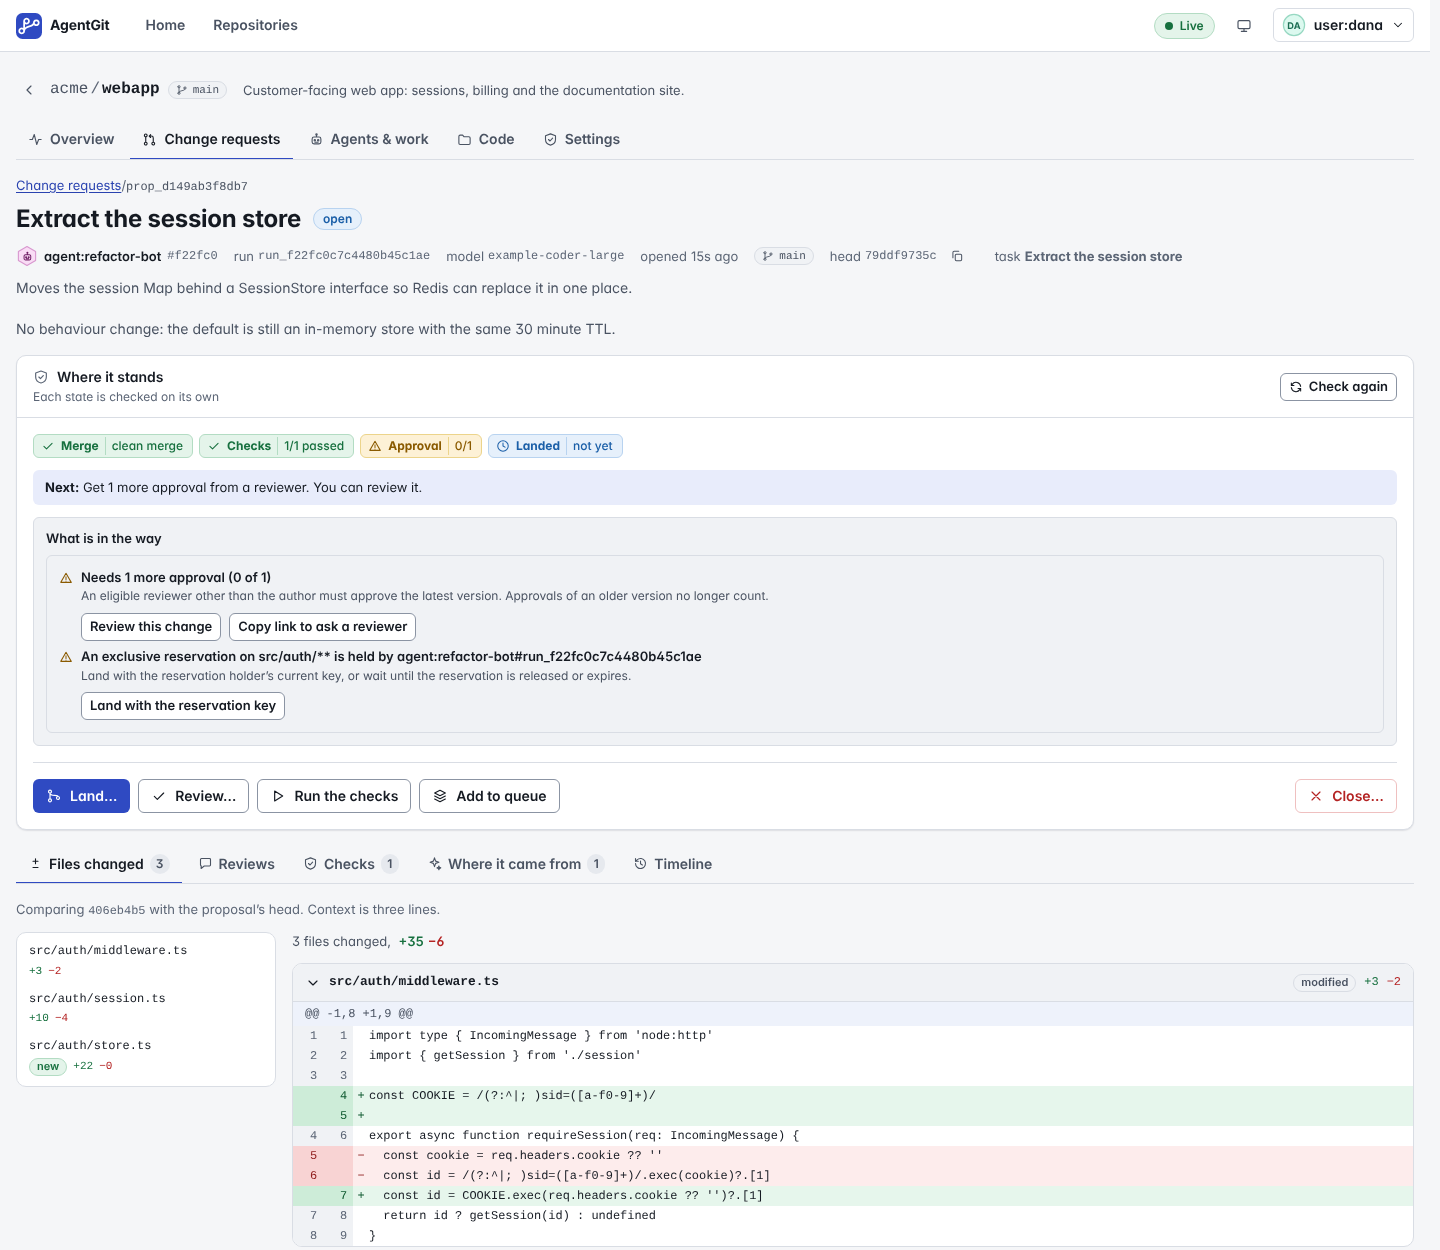
Task: Collapse the src/auth/middleware.ts diff
Action: coord(313,982)
